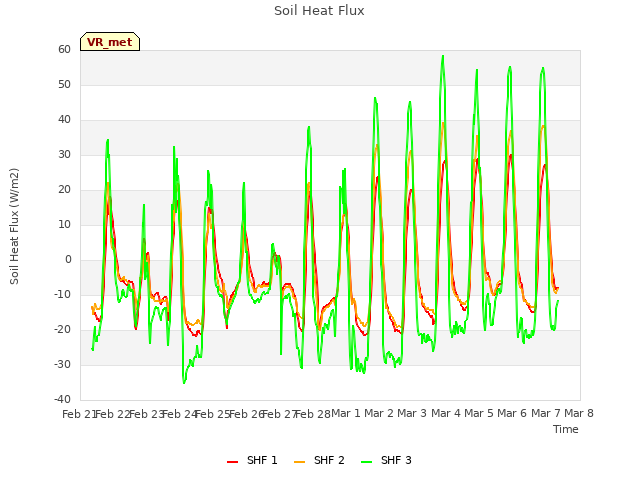The width and height of the screenshot is (640, 480).
Task: Click the lowest green trough near Feb 24
Action: coord(184,382)
